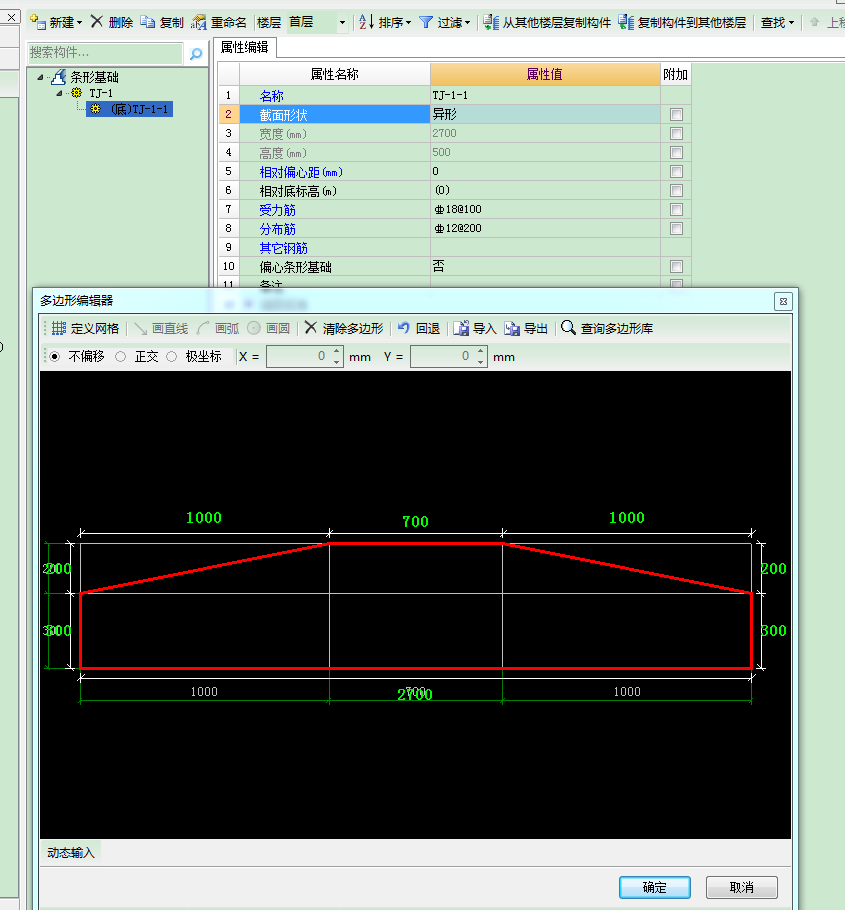Open the 查找 dropdown arrow
This screenshot has width=845, height=910.
pyautogui.click(x=791, y=23)
